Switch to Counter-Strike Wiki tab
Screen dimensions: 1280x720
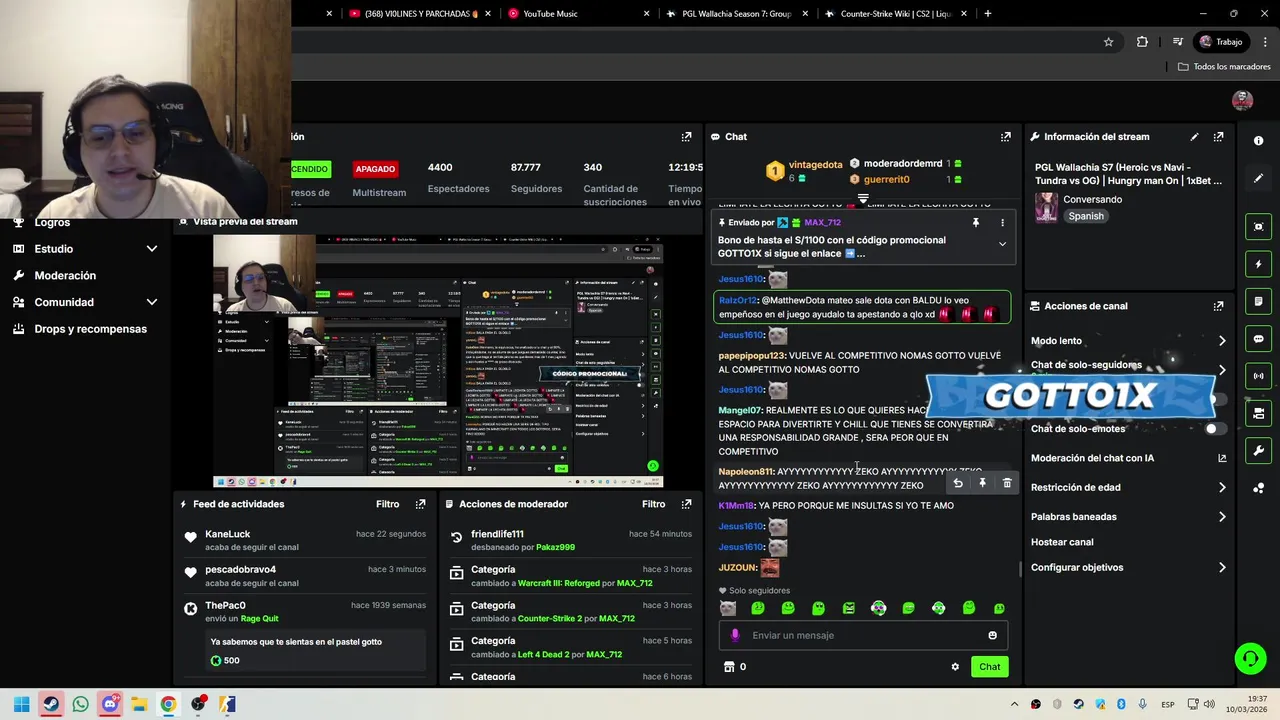coord(895,14)
